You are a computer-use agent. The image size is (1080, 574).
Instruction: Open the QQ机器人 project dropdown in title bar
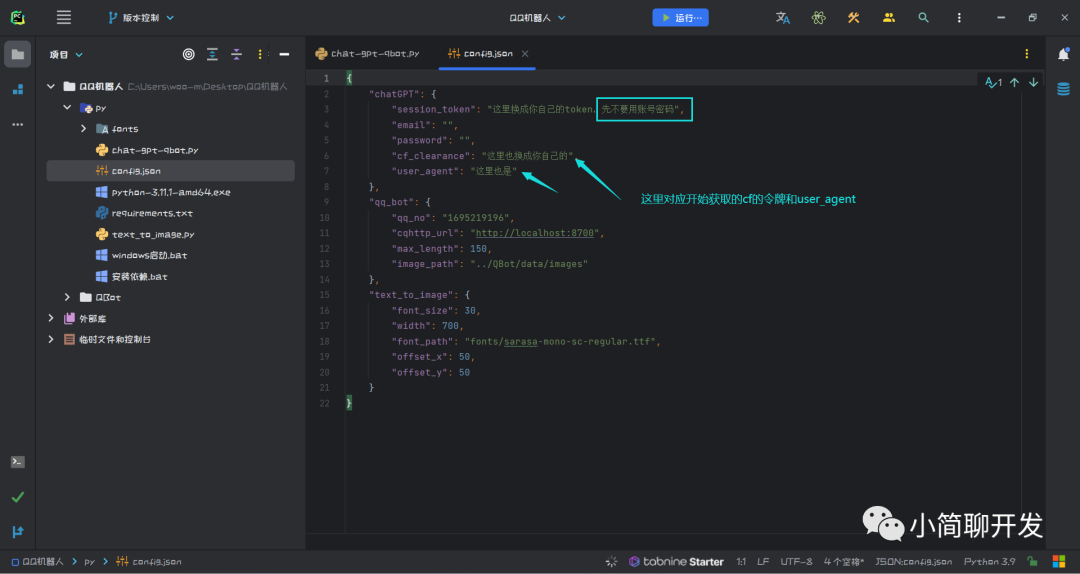(x=537, y=18)
